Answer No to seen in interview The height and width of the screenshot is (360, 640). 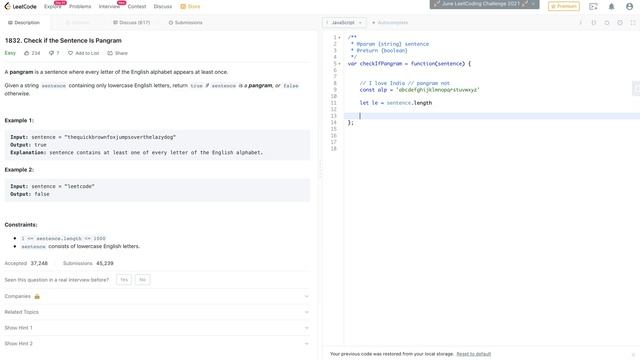point(142,280)
